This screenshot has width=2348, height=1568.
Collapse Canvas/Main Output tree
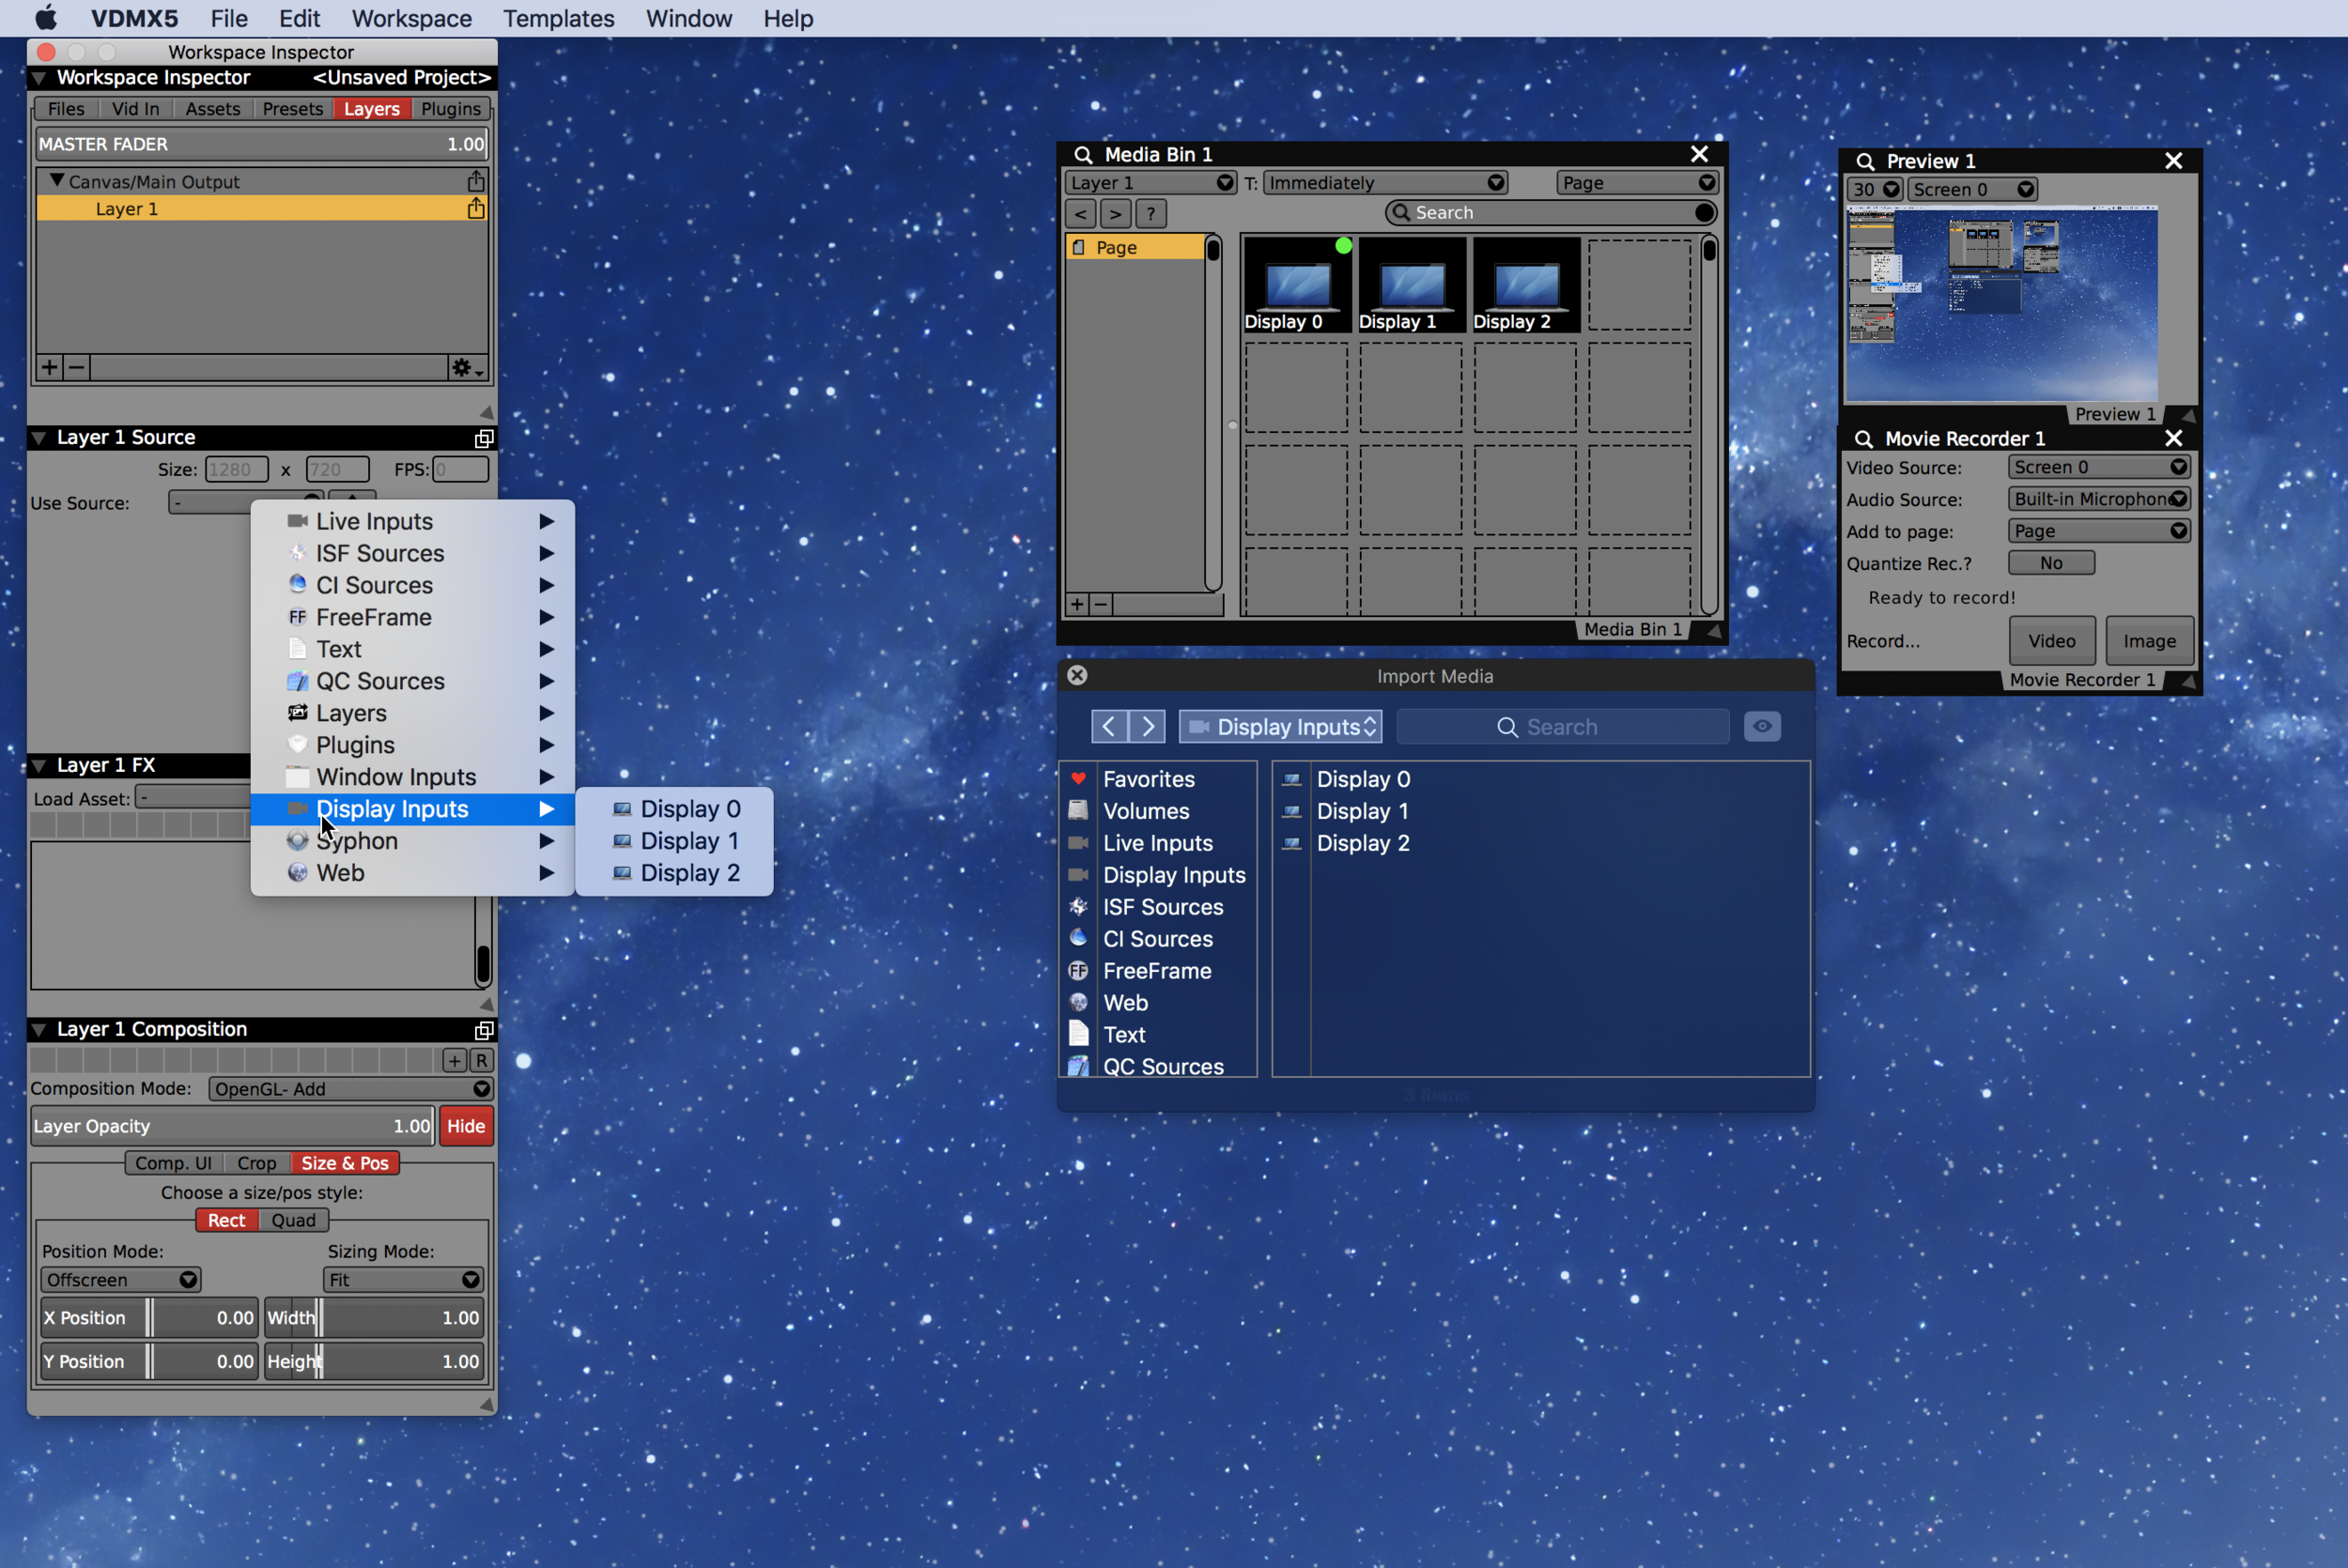(57, 181)
